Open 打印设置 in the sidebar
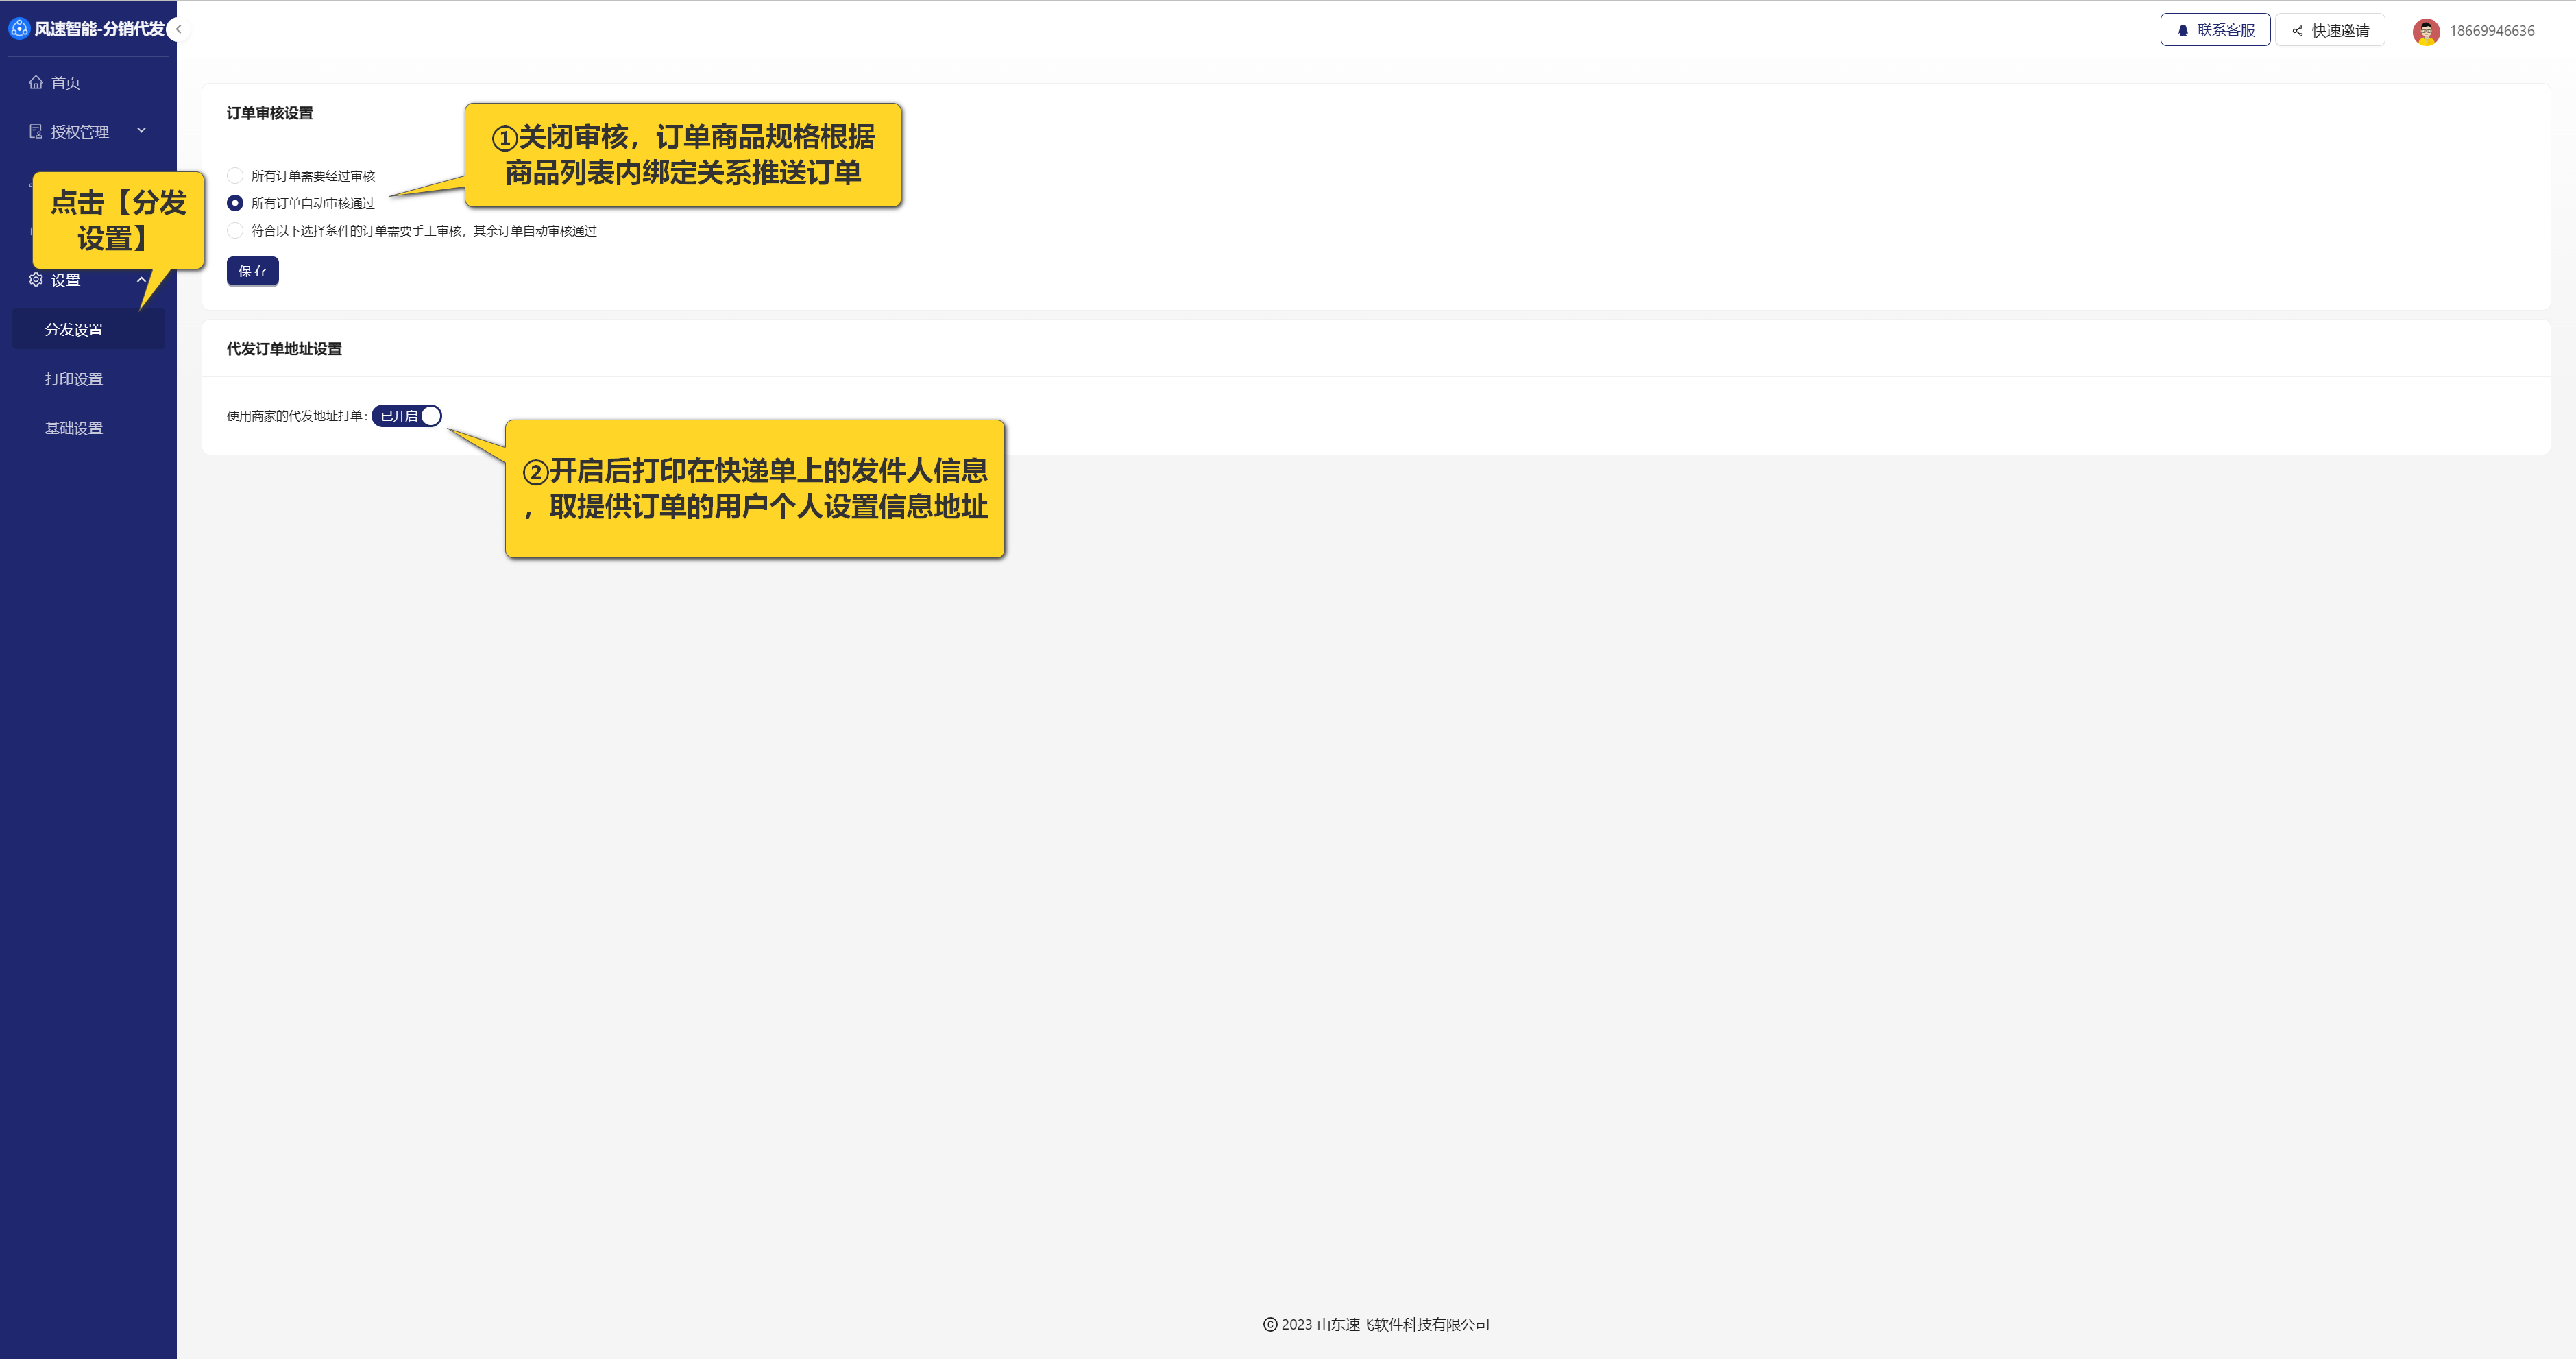 point(74,379)
